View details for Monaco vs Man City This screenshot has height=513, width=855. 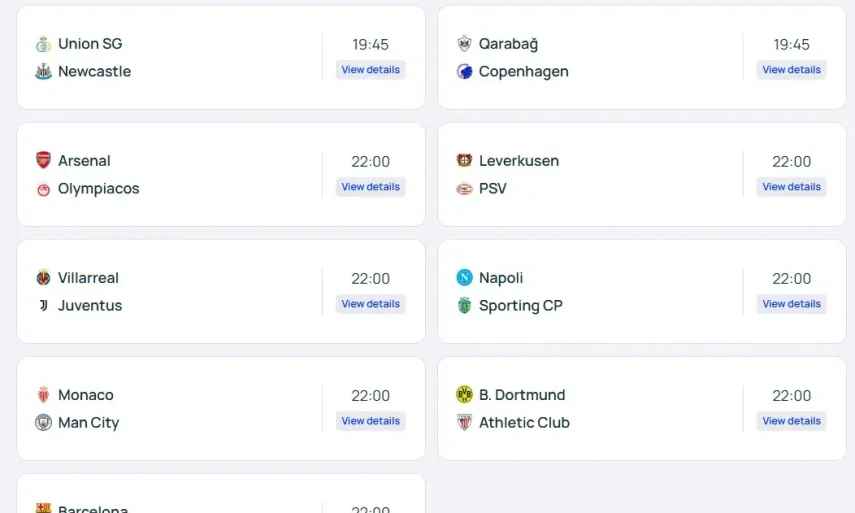point(370,421)
